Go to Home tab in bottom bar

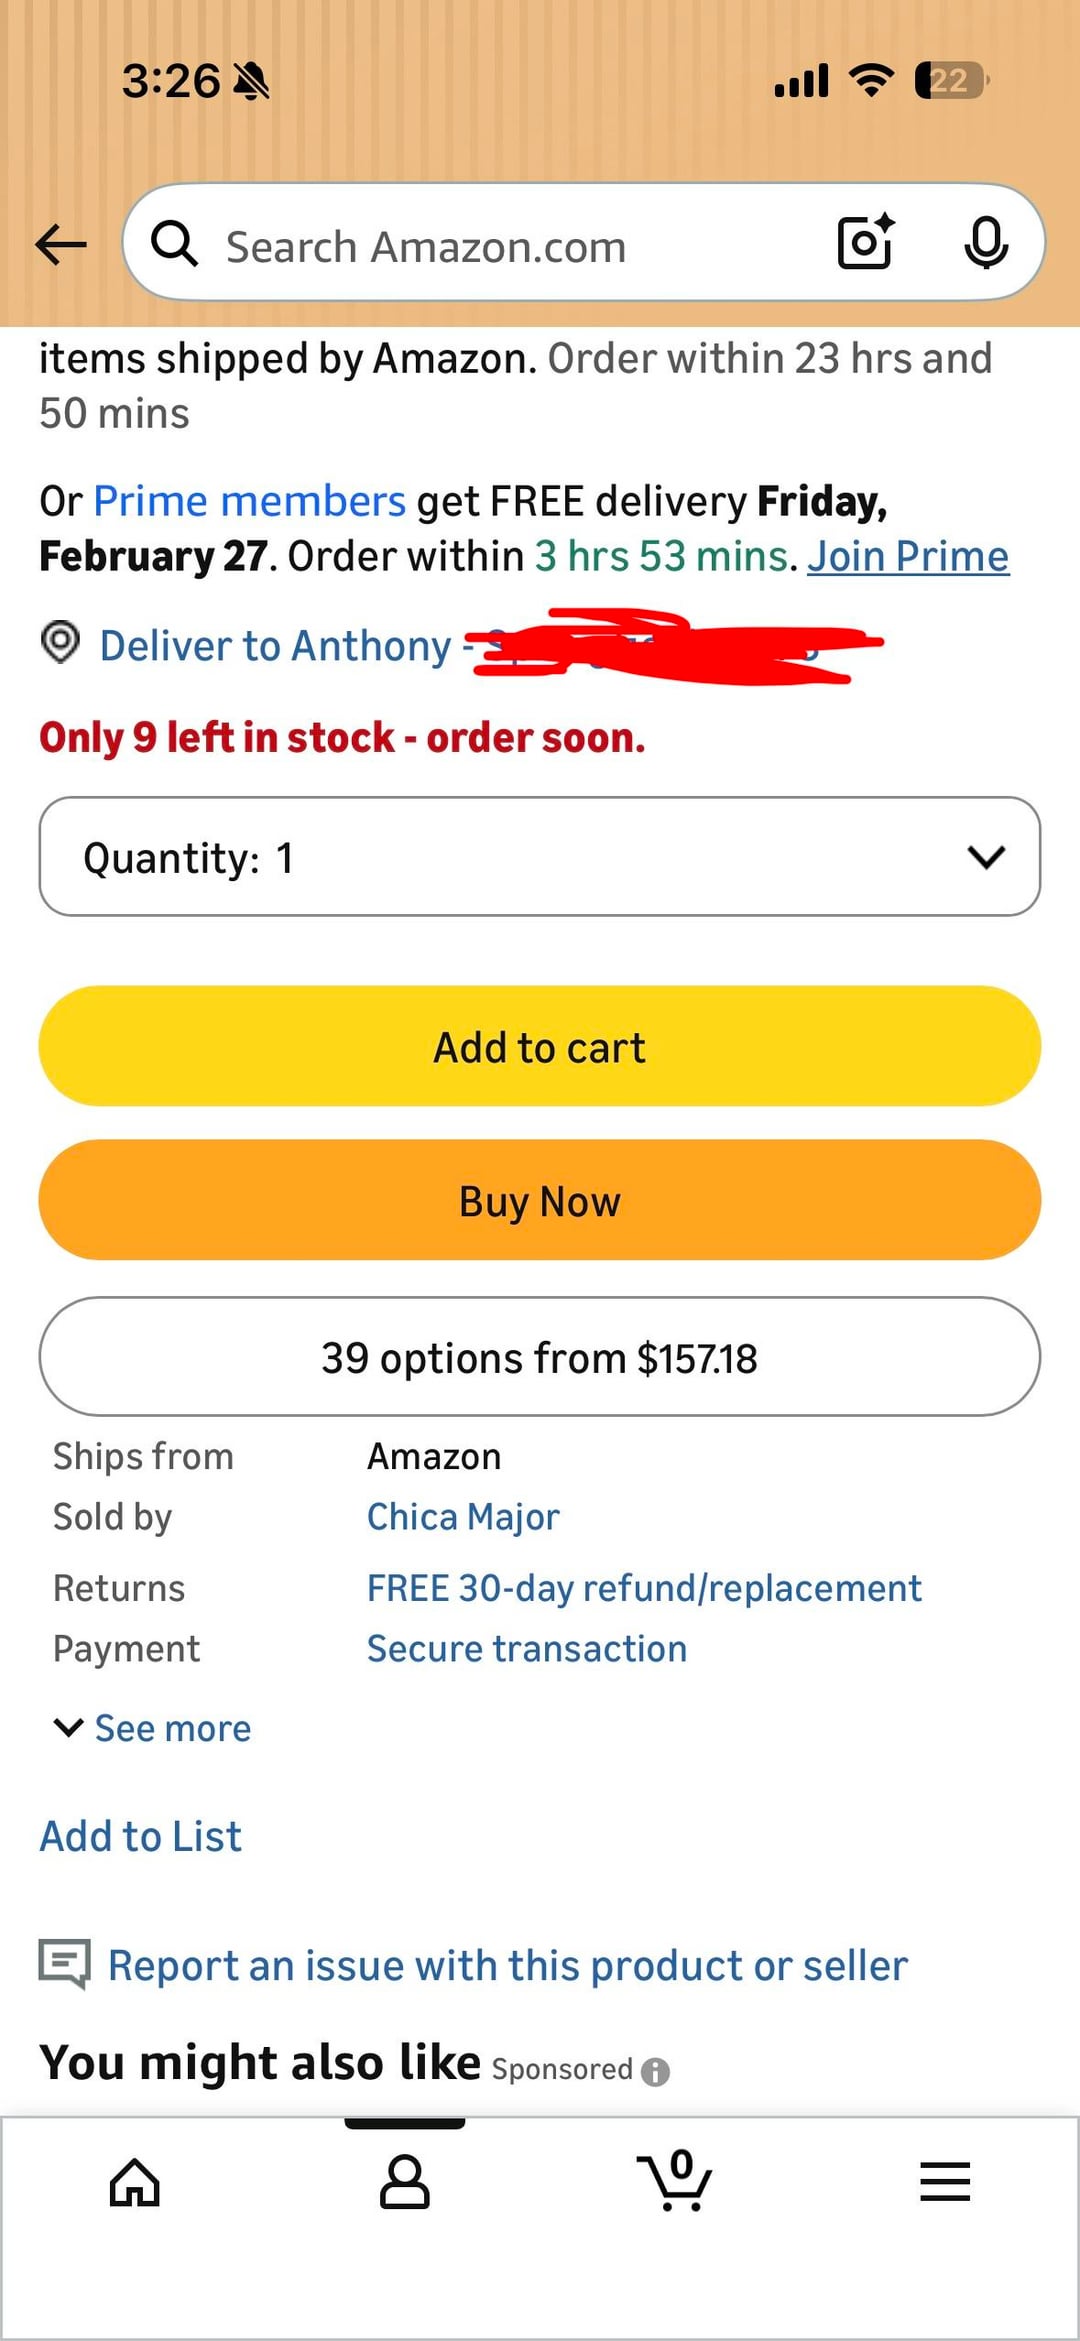coord(135,2182)
